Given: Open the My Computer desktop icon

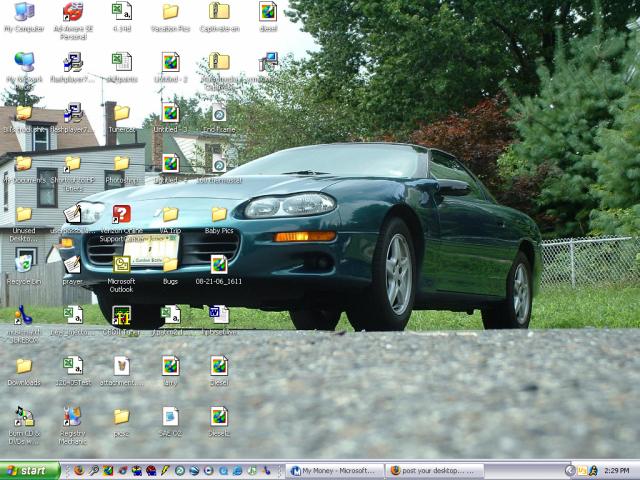Looking at the screenshot, I should click(x=23, y=13).
